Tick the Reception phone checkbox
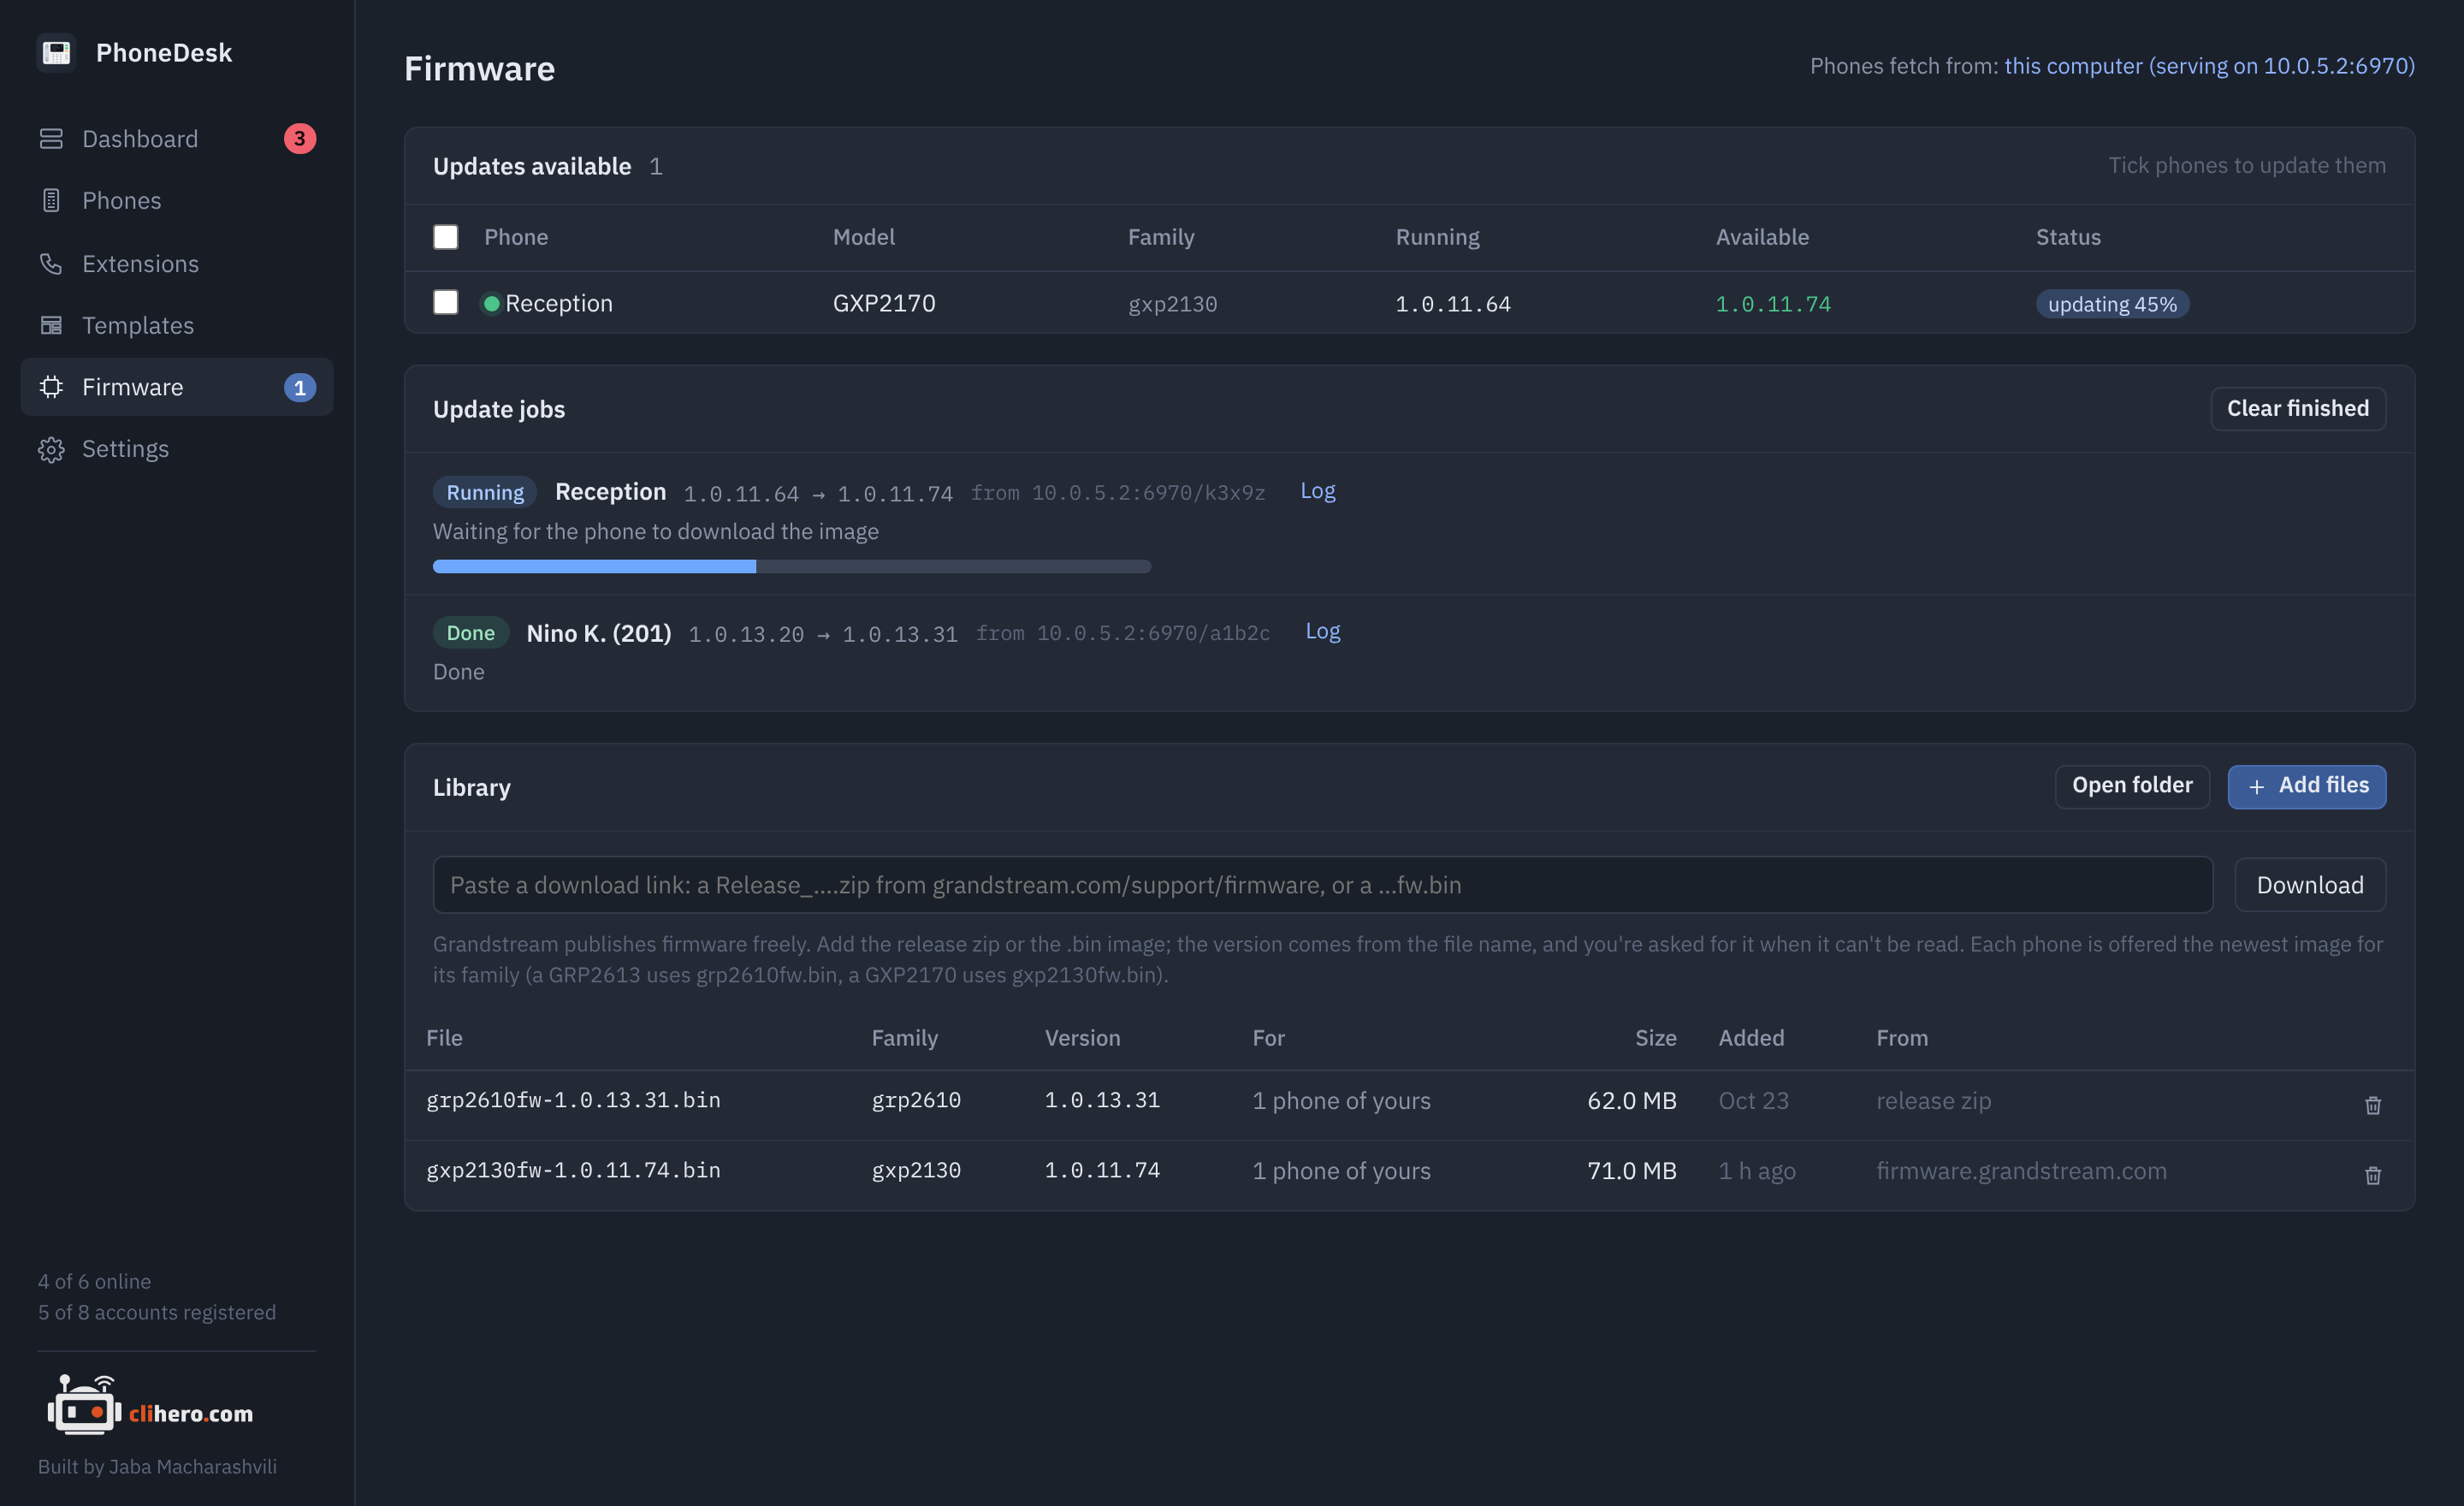 [x=445, y=302]
